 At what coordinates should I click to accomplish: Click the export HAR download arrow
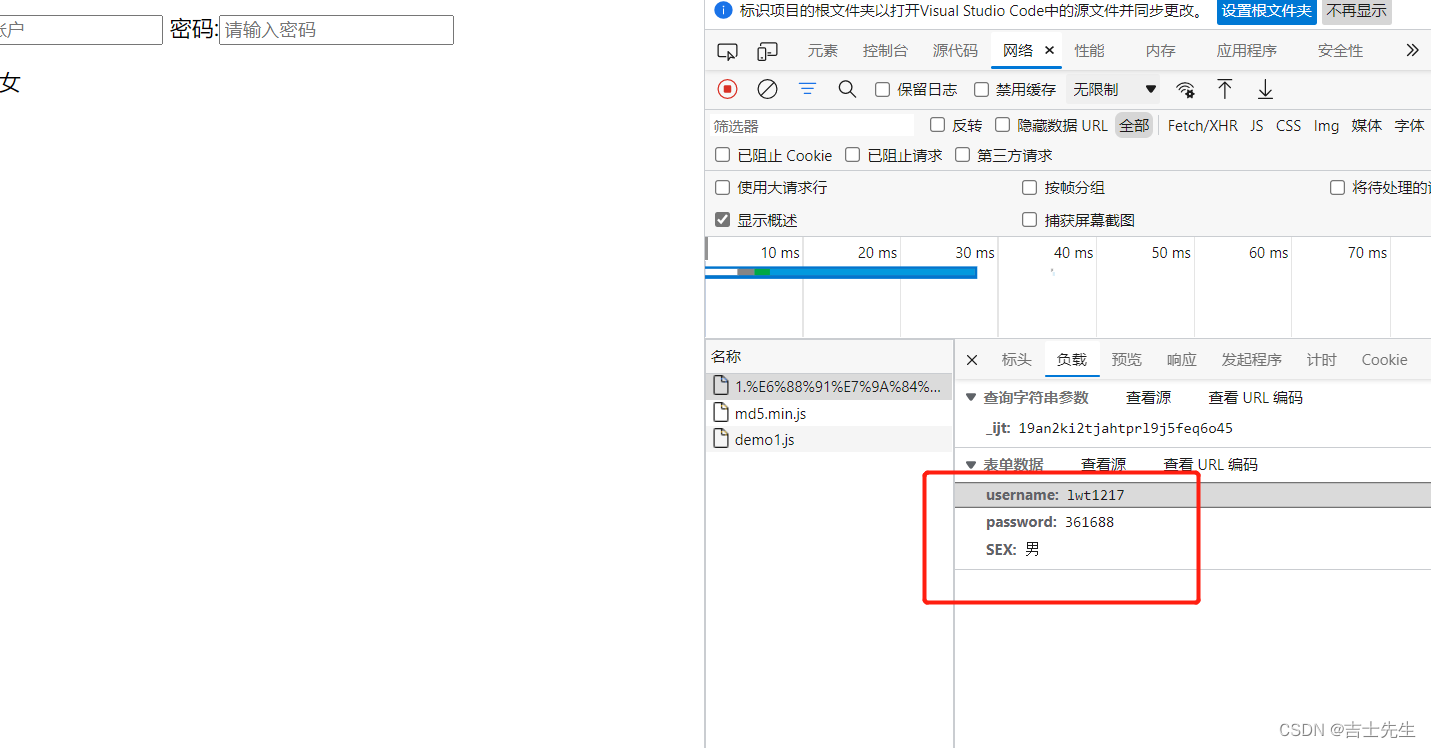(1265, 89)
